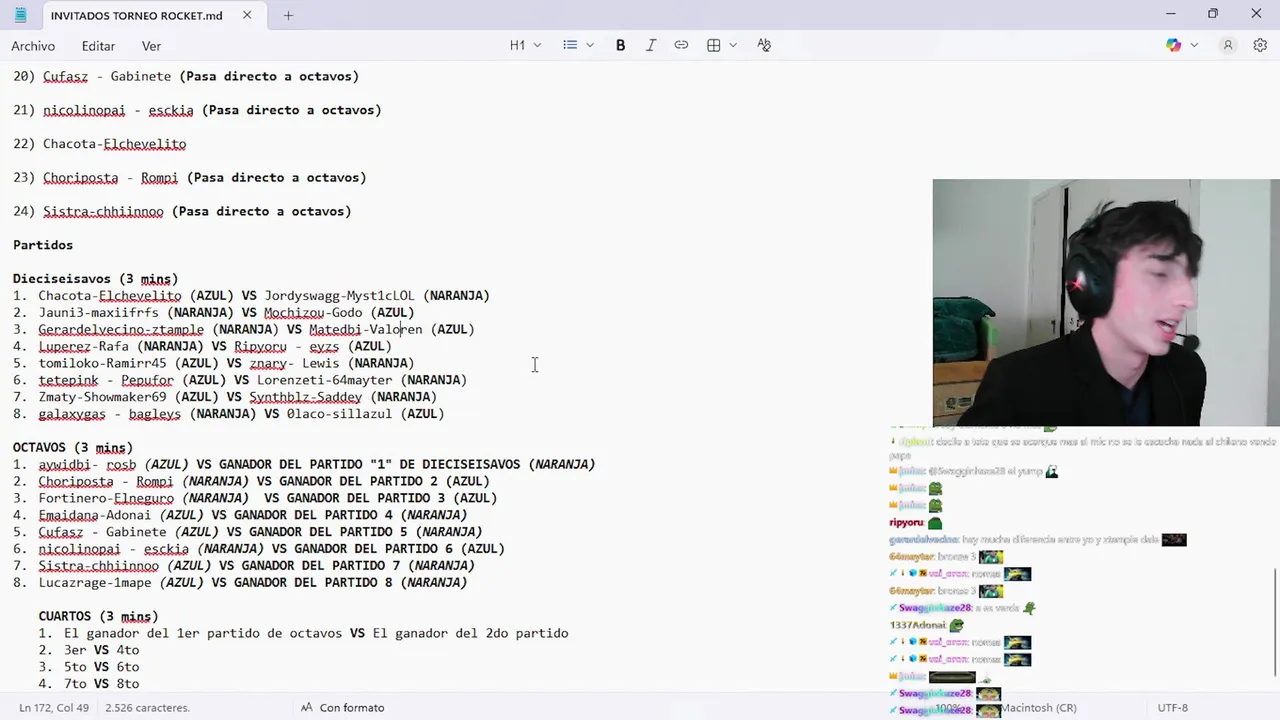Image resolution: width=1280 pixels, height=720 pixels.
Task: Click 'Jordyswagg-Myst1cLOL' in match 1
Action: [x=339, y=296]
